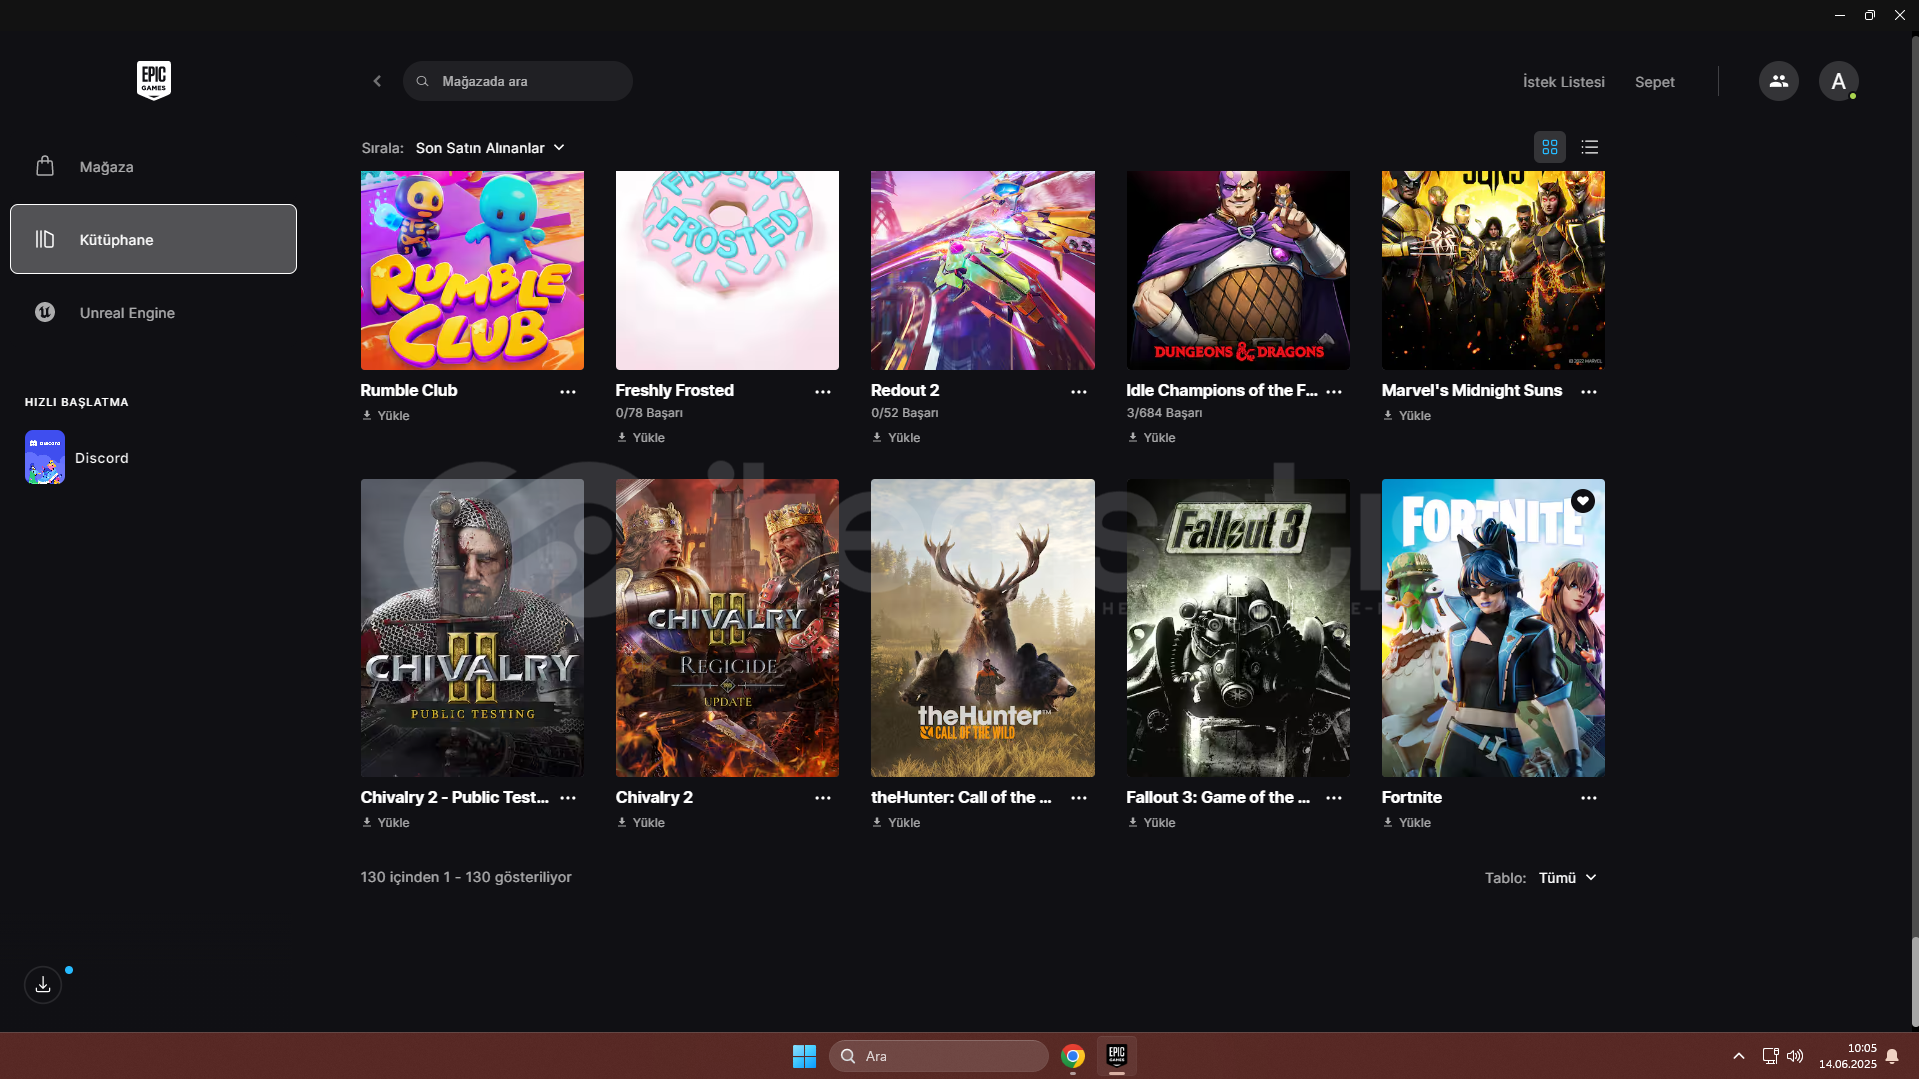
Task: Click the Freshly Frosted title text
Action: click(x=675, y=390)
